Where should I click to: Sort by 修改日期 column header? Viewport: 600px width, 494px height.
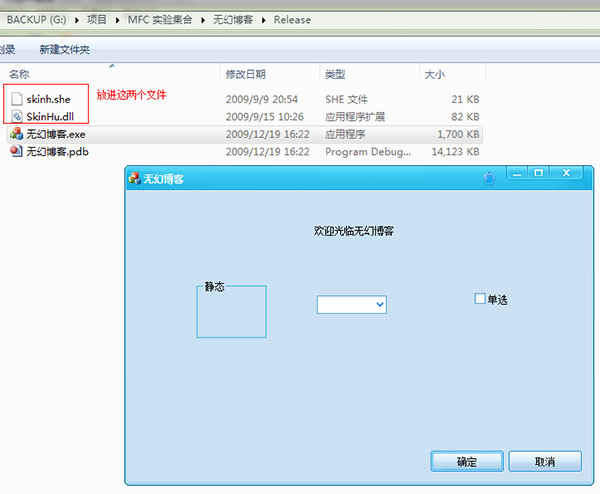coord(246,74)
